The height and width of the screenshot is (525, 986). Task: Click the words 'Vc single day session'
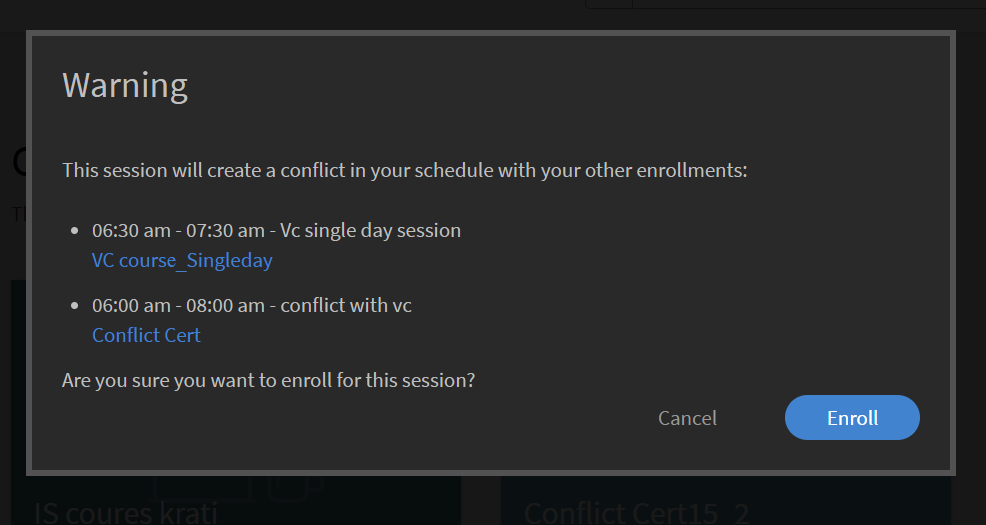tap(370, 230)
